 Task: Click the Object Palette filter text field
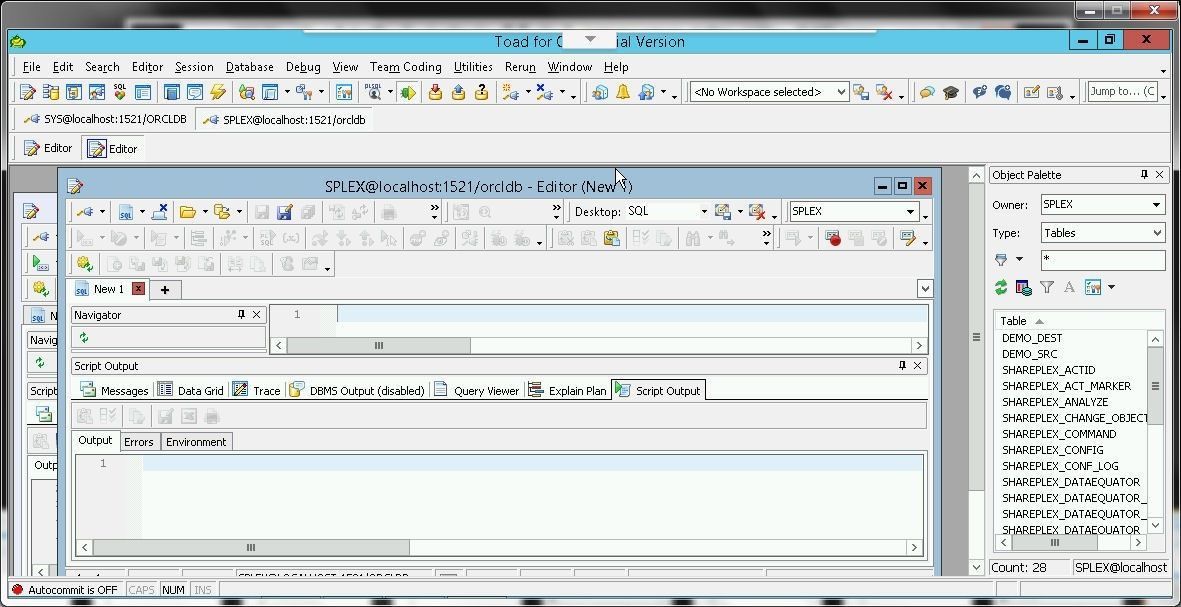[x=1103, y=260]
